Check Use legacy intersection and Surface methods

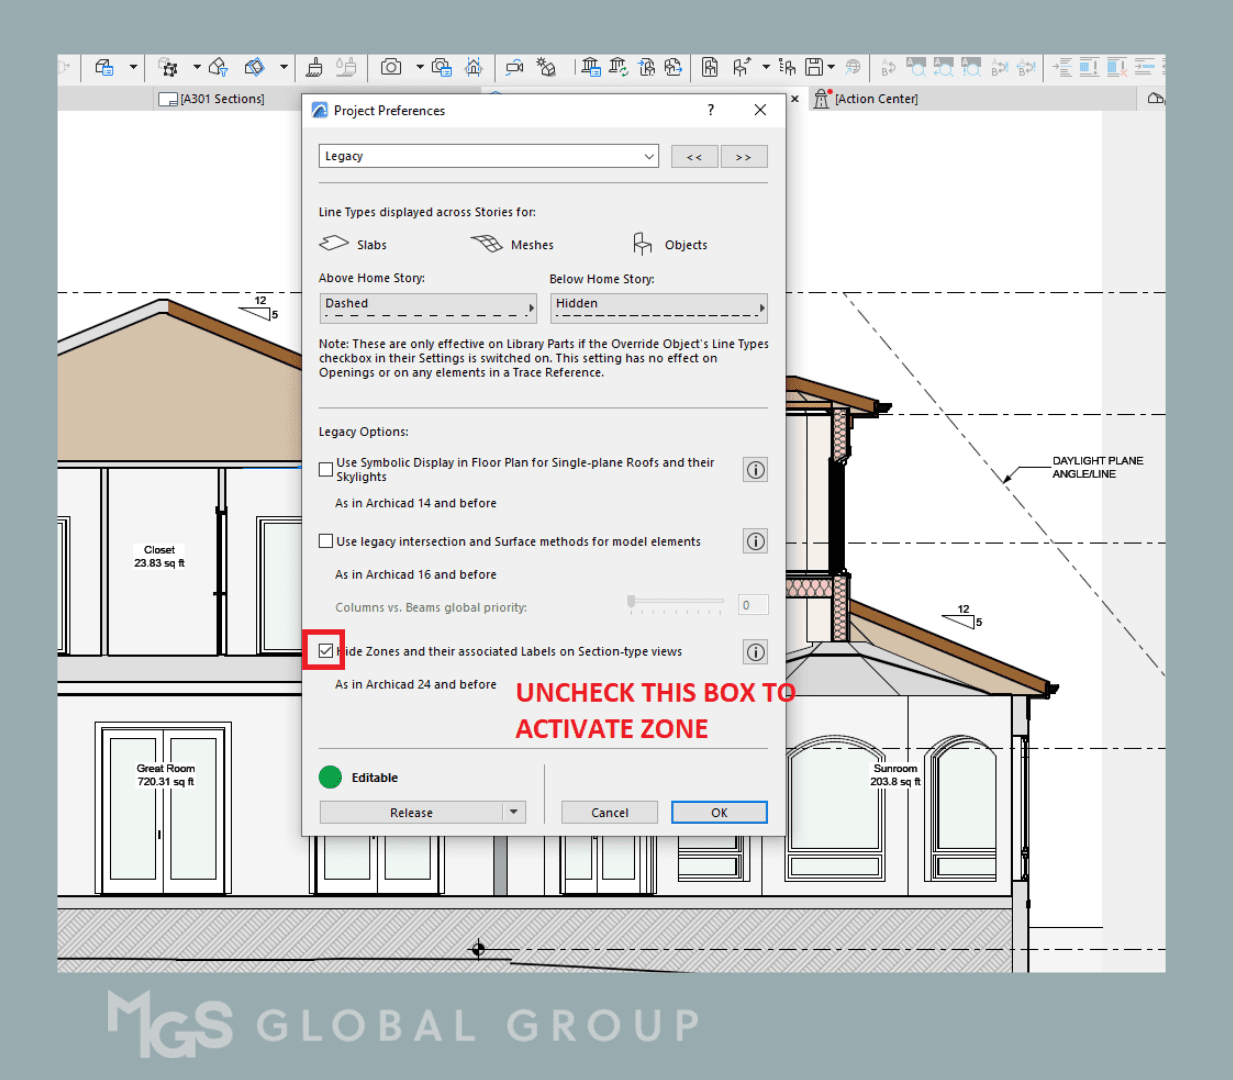[x=326, y=540]
